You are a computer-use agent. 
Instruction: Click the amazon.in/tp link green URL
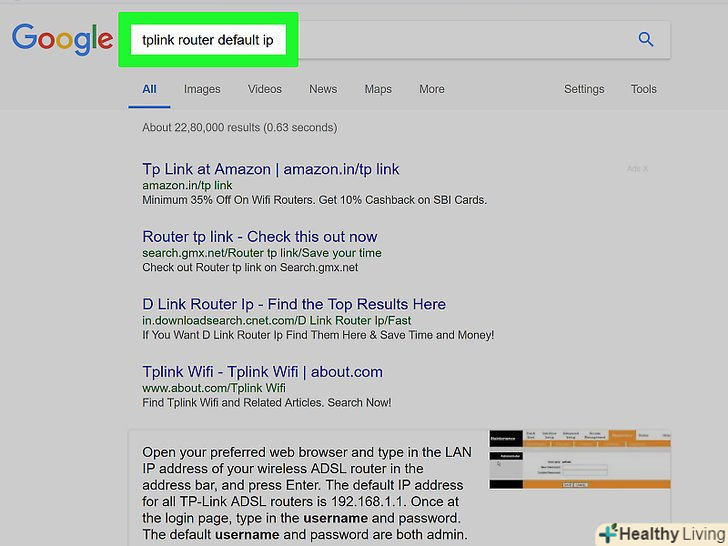[187, 185]
